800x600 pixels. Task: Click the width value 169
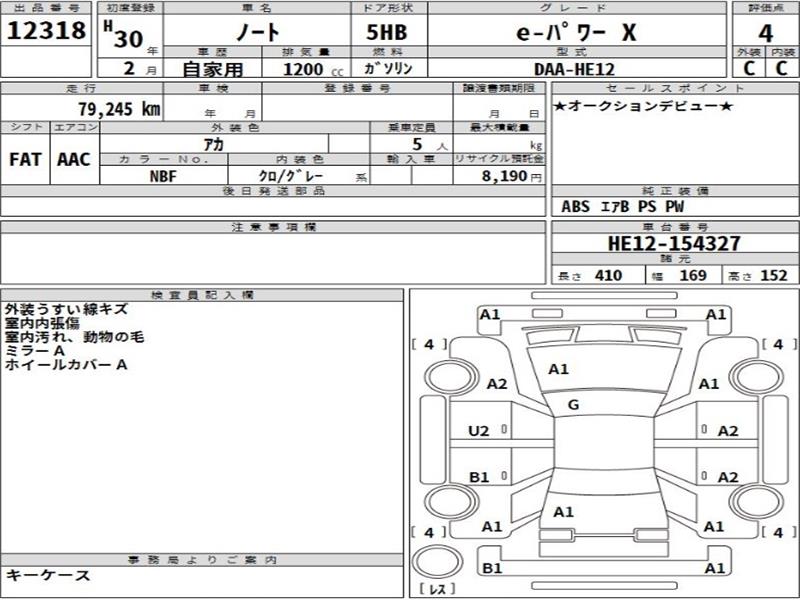[693, 276]
